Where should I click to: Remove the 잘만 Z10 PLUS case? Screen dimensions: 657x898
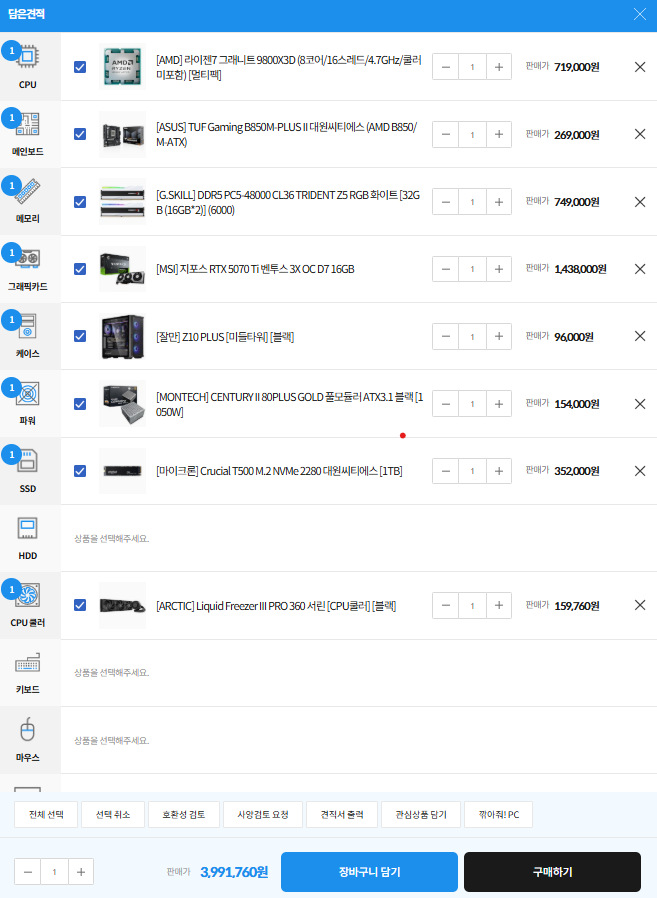(x=640, y=336)
